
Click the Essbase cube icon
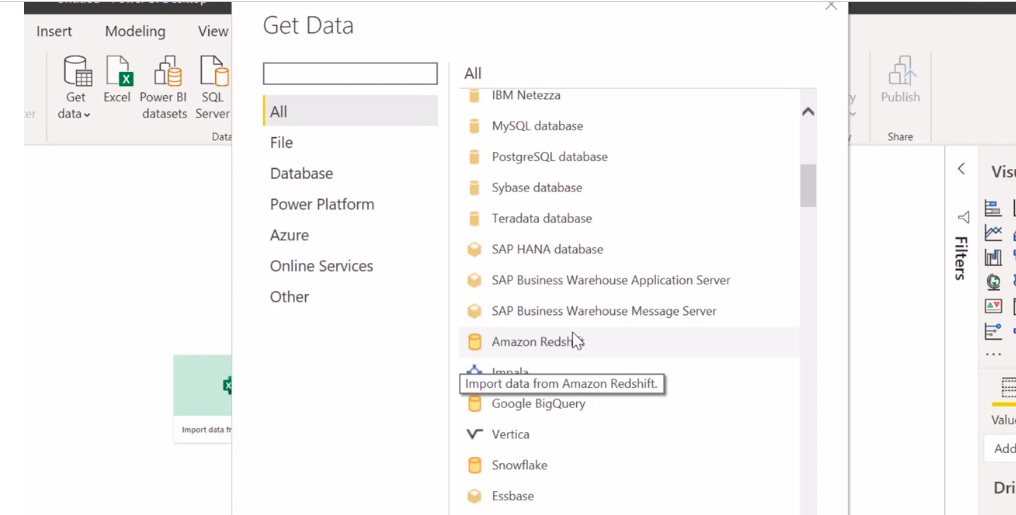coord(474,496)
